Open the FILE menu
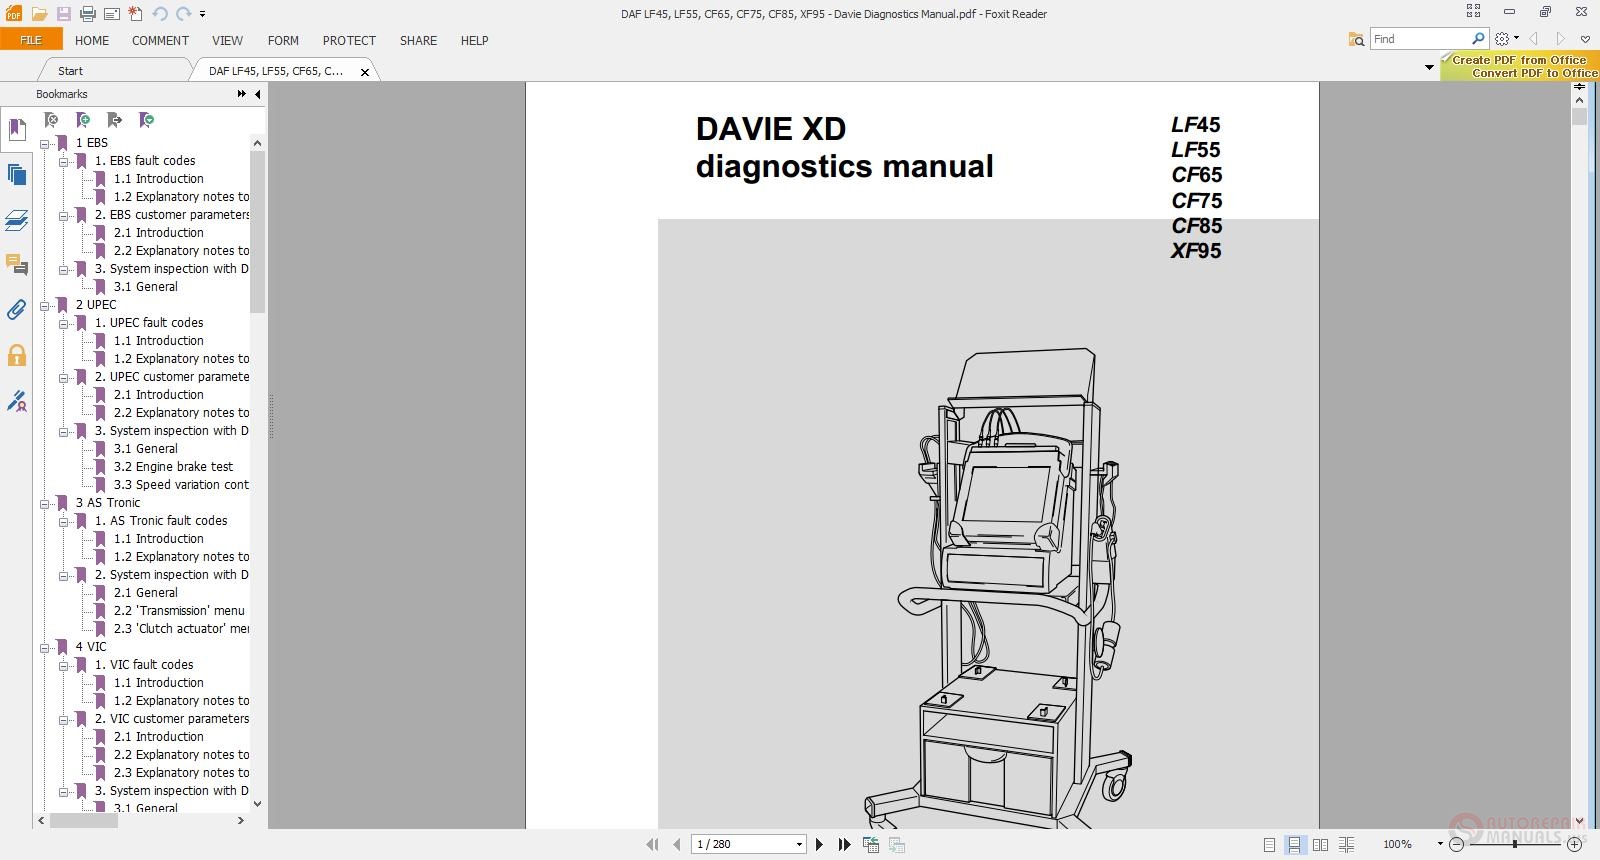 click(31, 40)
